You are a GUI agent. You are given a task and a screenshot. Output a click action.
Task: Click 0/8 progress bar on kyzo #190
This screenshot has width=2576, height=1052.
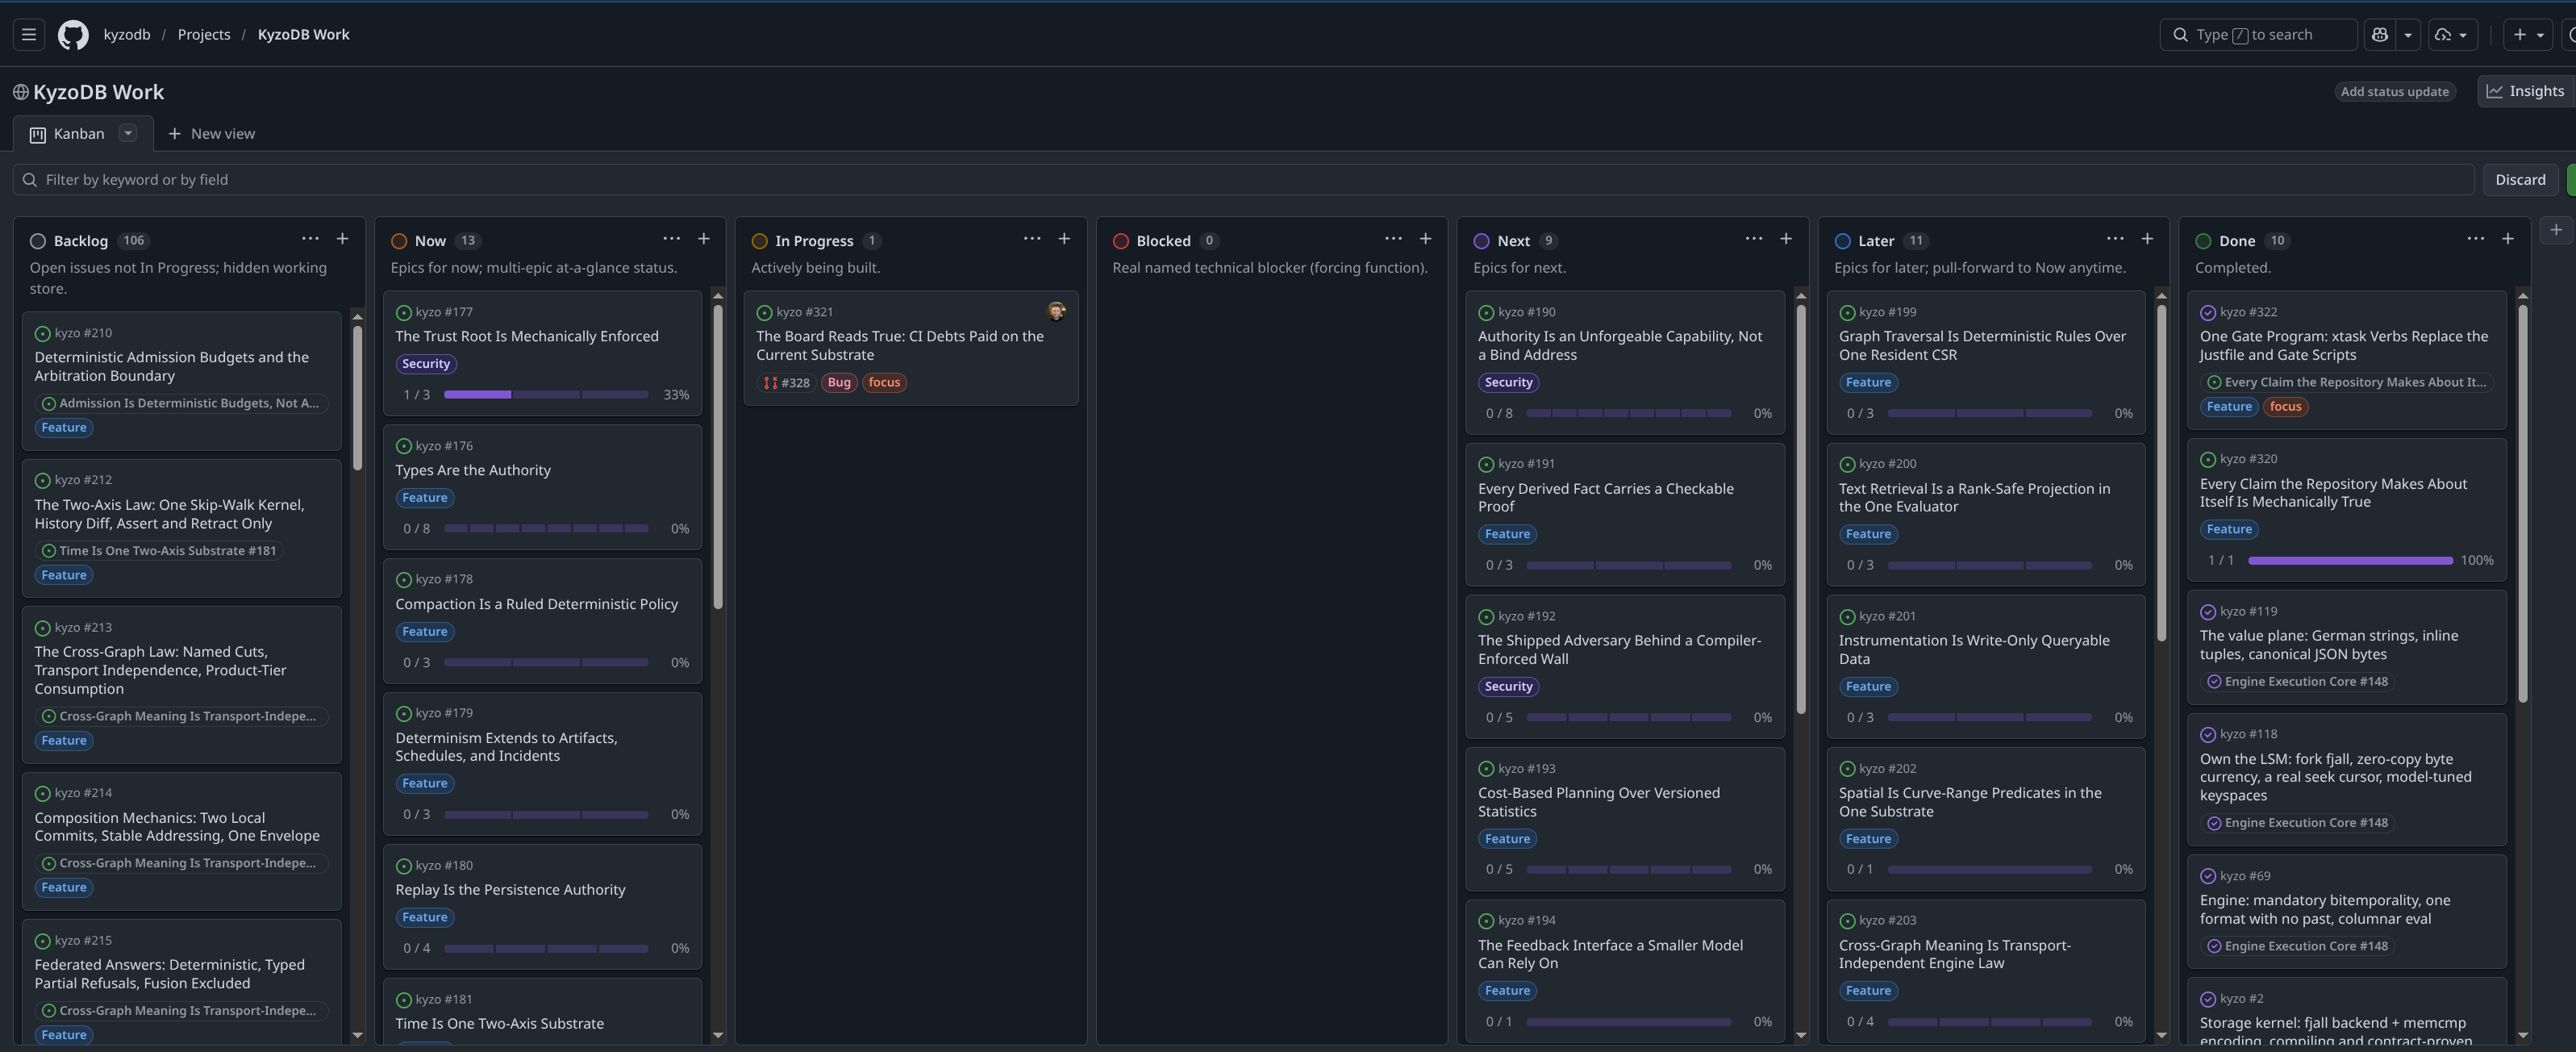1628,414
